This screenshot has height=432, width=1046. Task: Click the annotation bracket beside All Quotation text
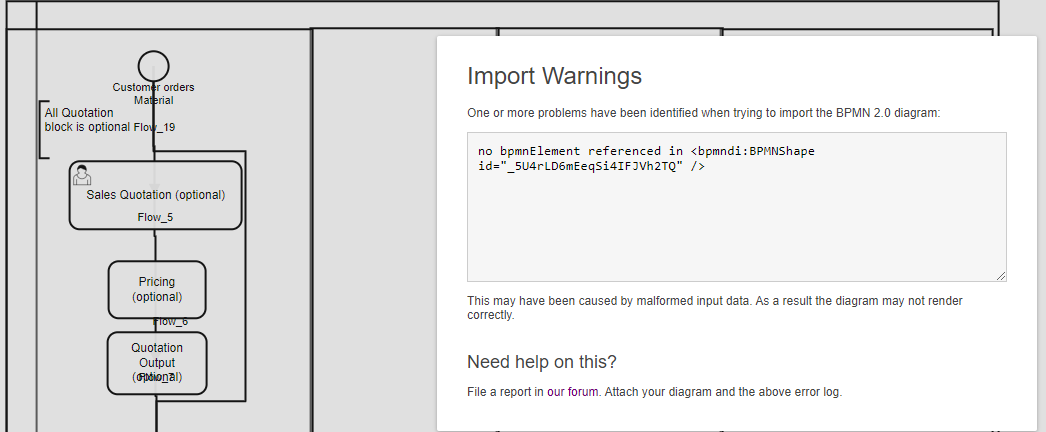(44, 130)
